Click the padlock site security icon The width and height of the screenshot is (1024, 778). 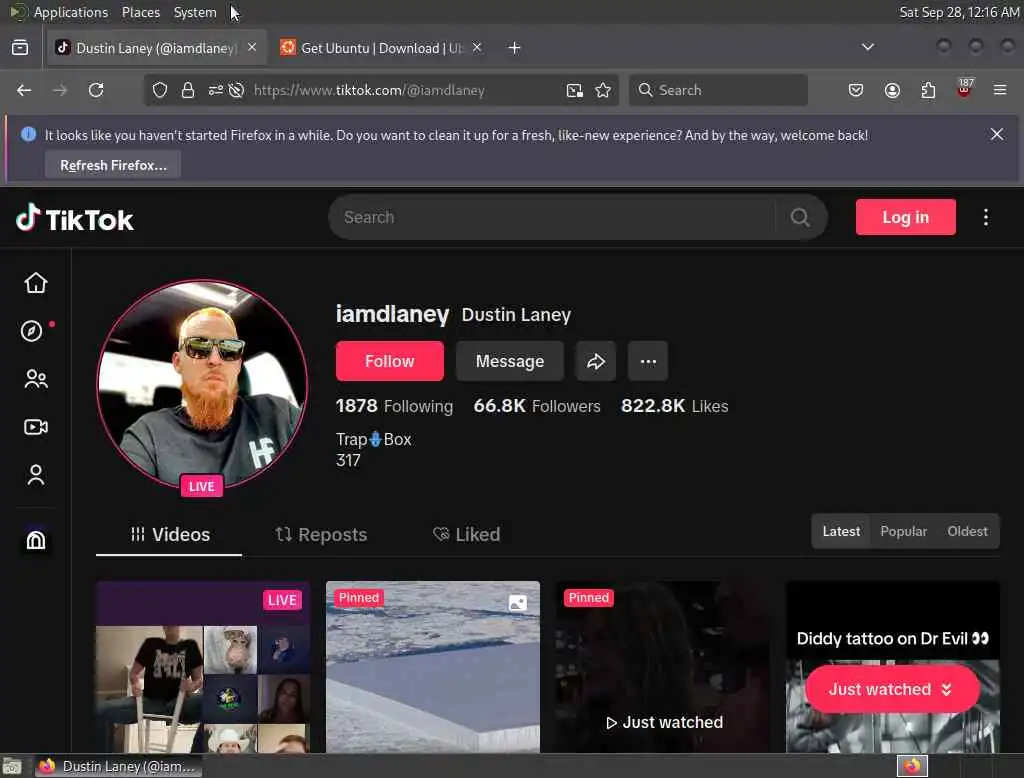click(188, 90)
